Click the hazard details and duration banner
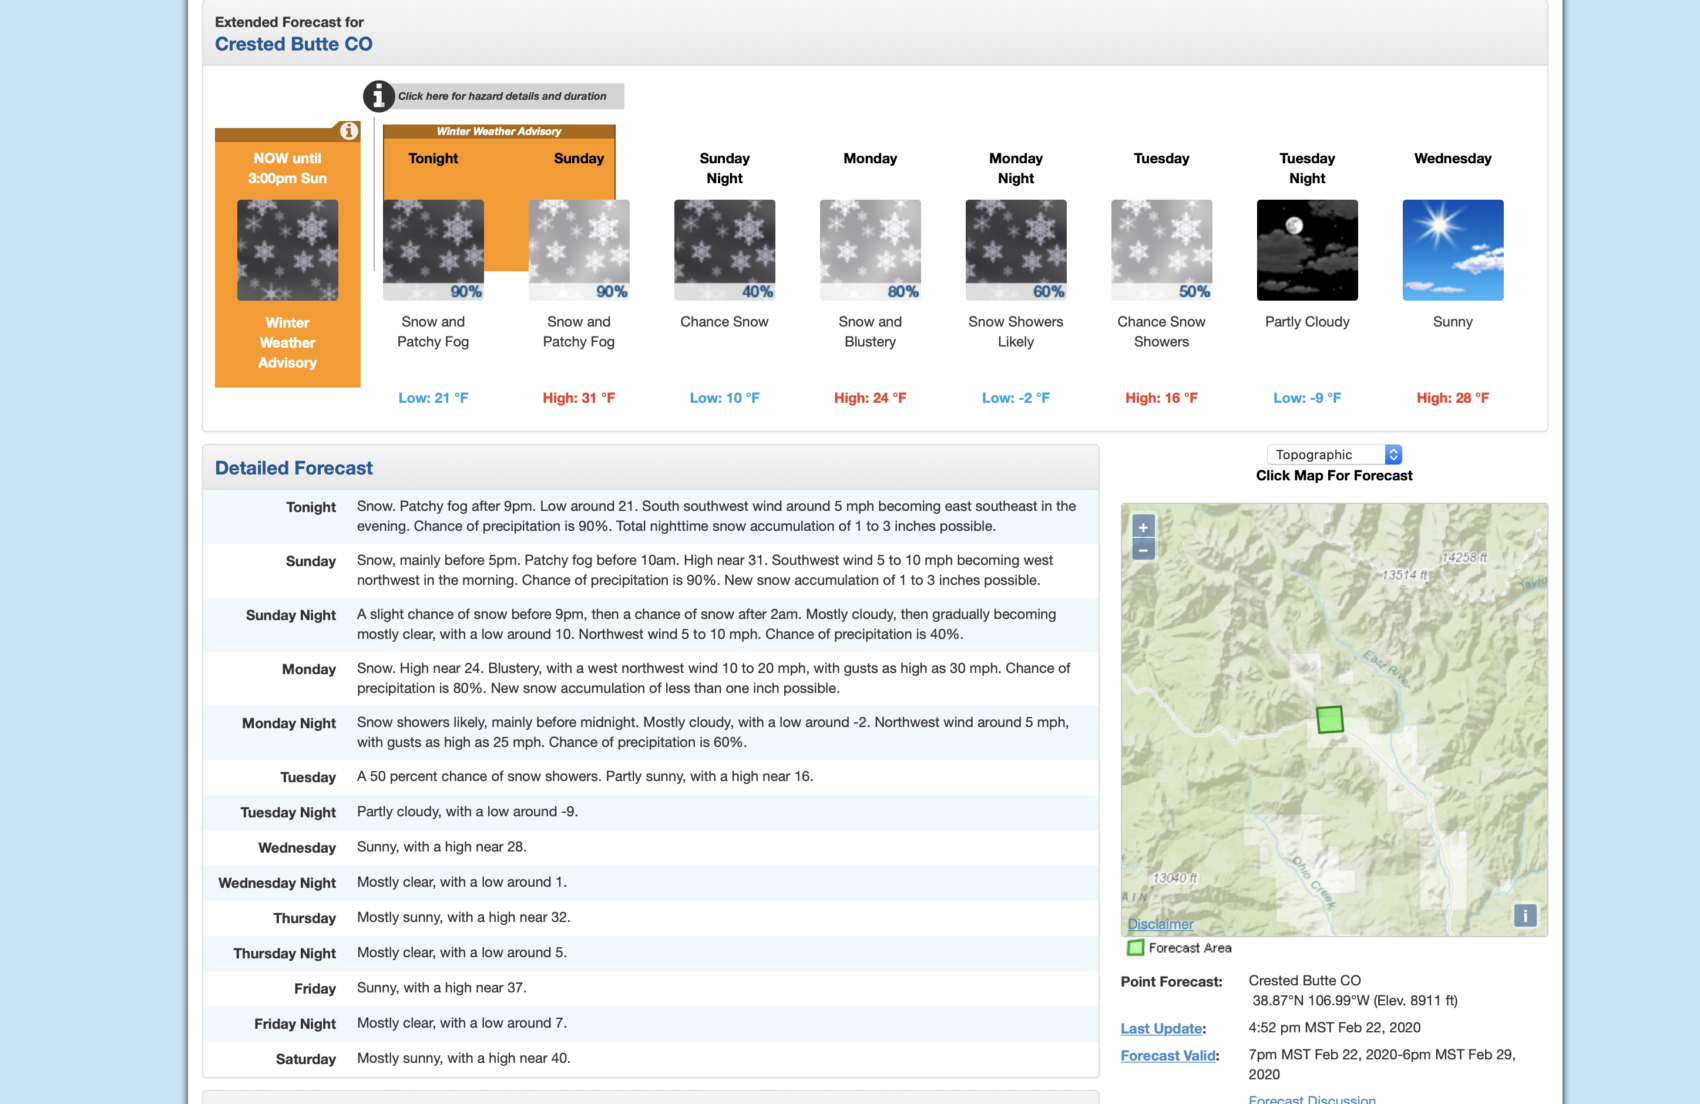 (x=502, y=96)
